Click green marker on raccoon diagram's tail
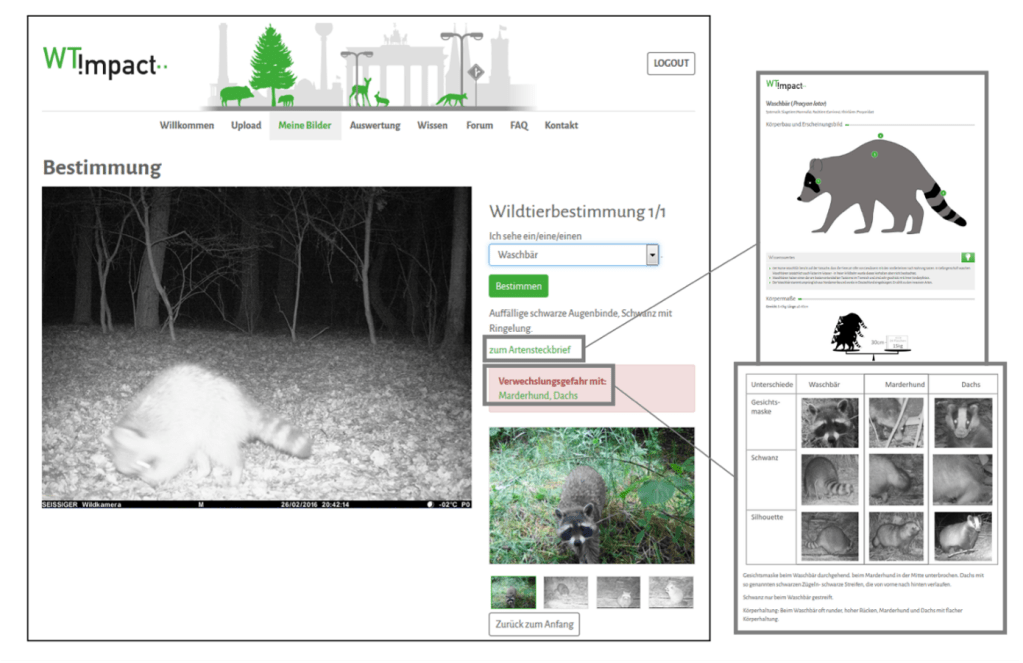The image size is (1023, 663). [941, 193]
